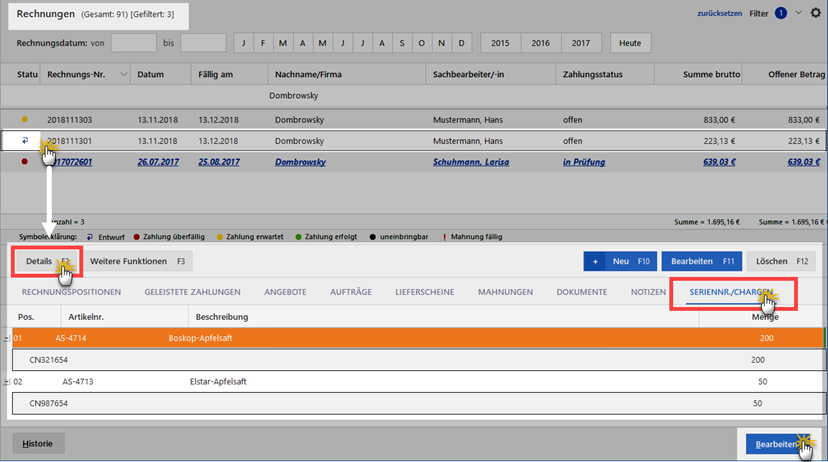Image resolution: width=828 pixels, height=462 pixels.
Task: Click the zurücksetzen link
Action: coord(719,13)
